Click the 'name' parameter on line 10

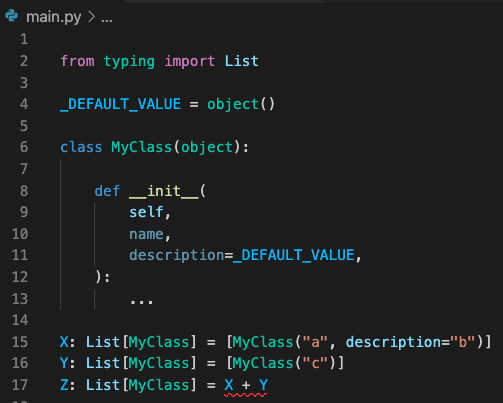pyautogui.click(x=146, y=234)
